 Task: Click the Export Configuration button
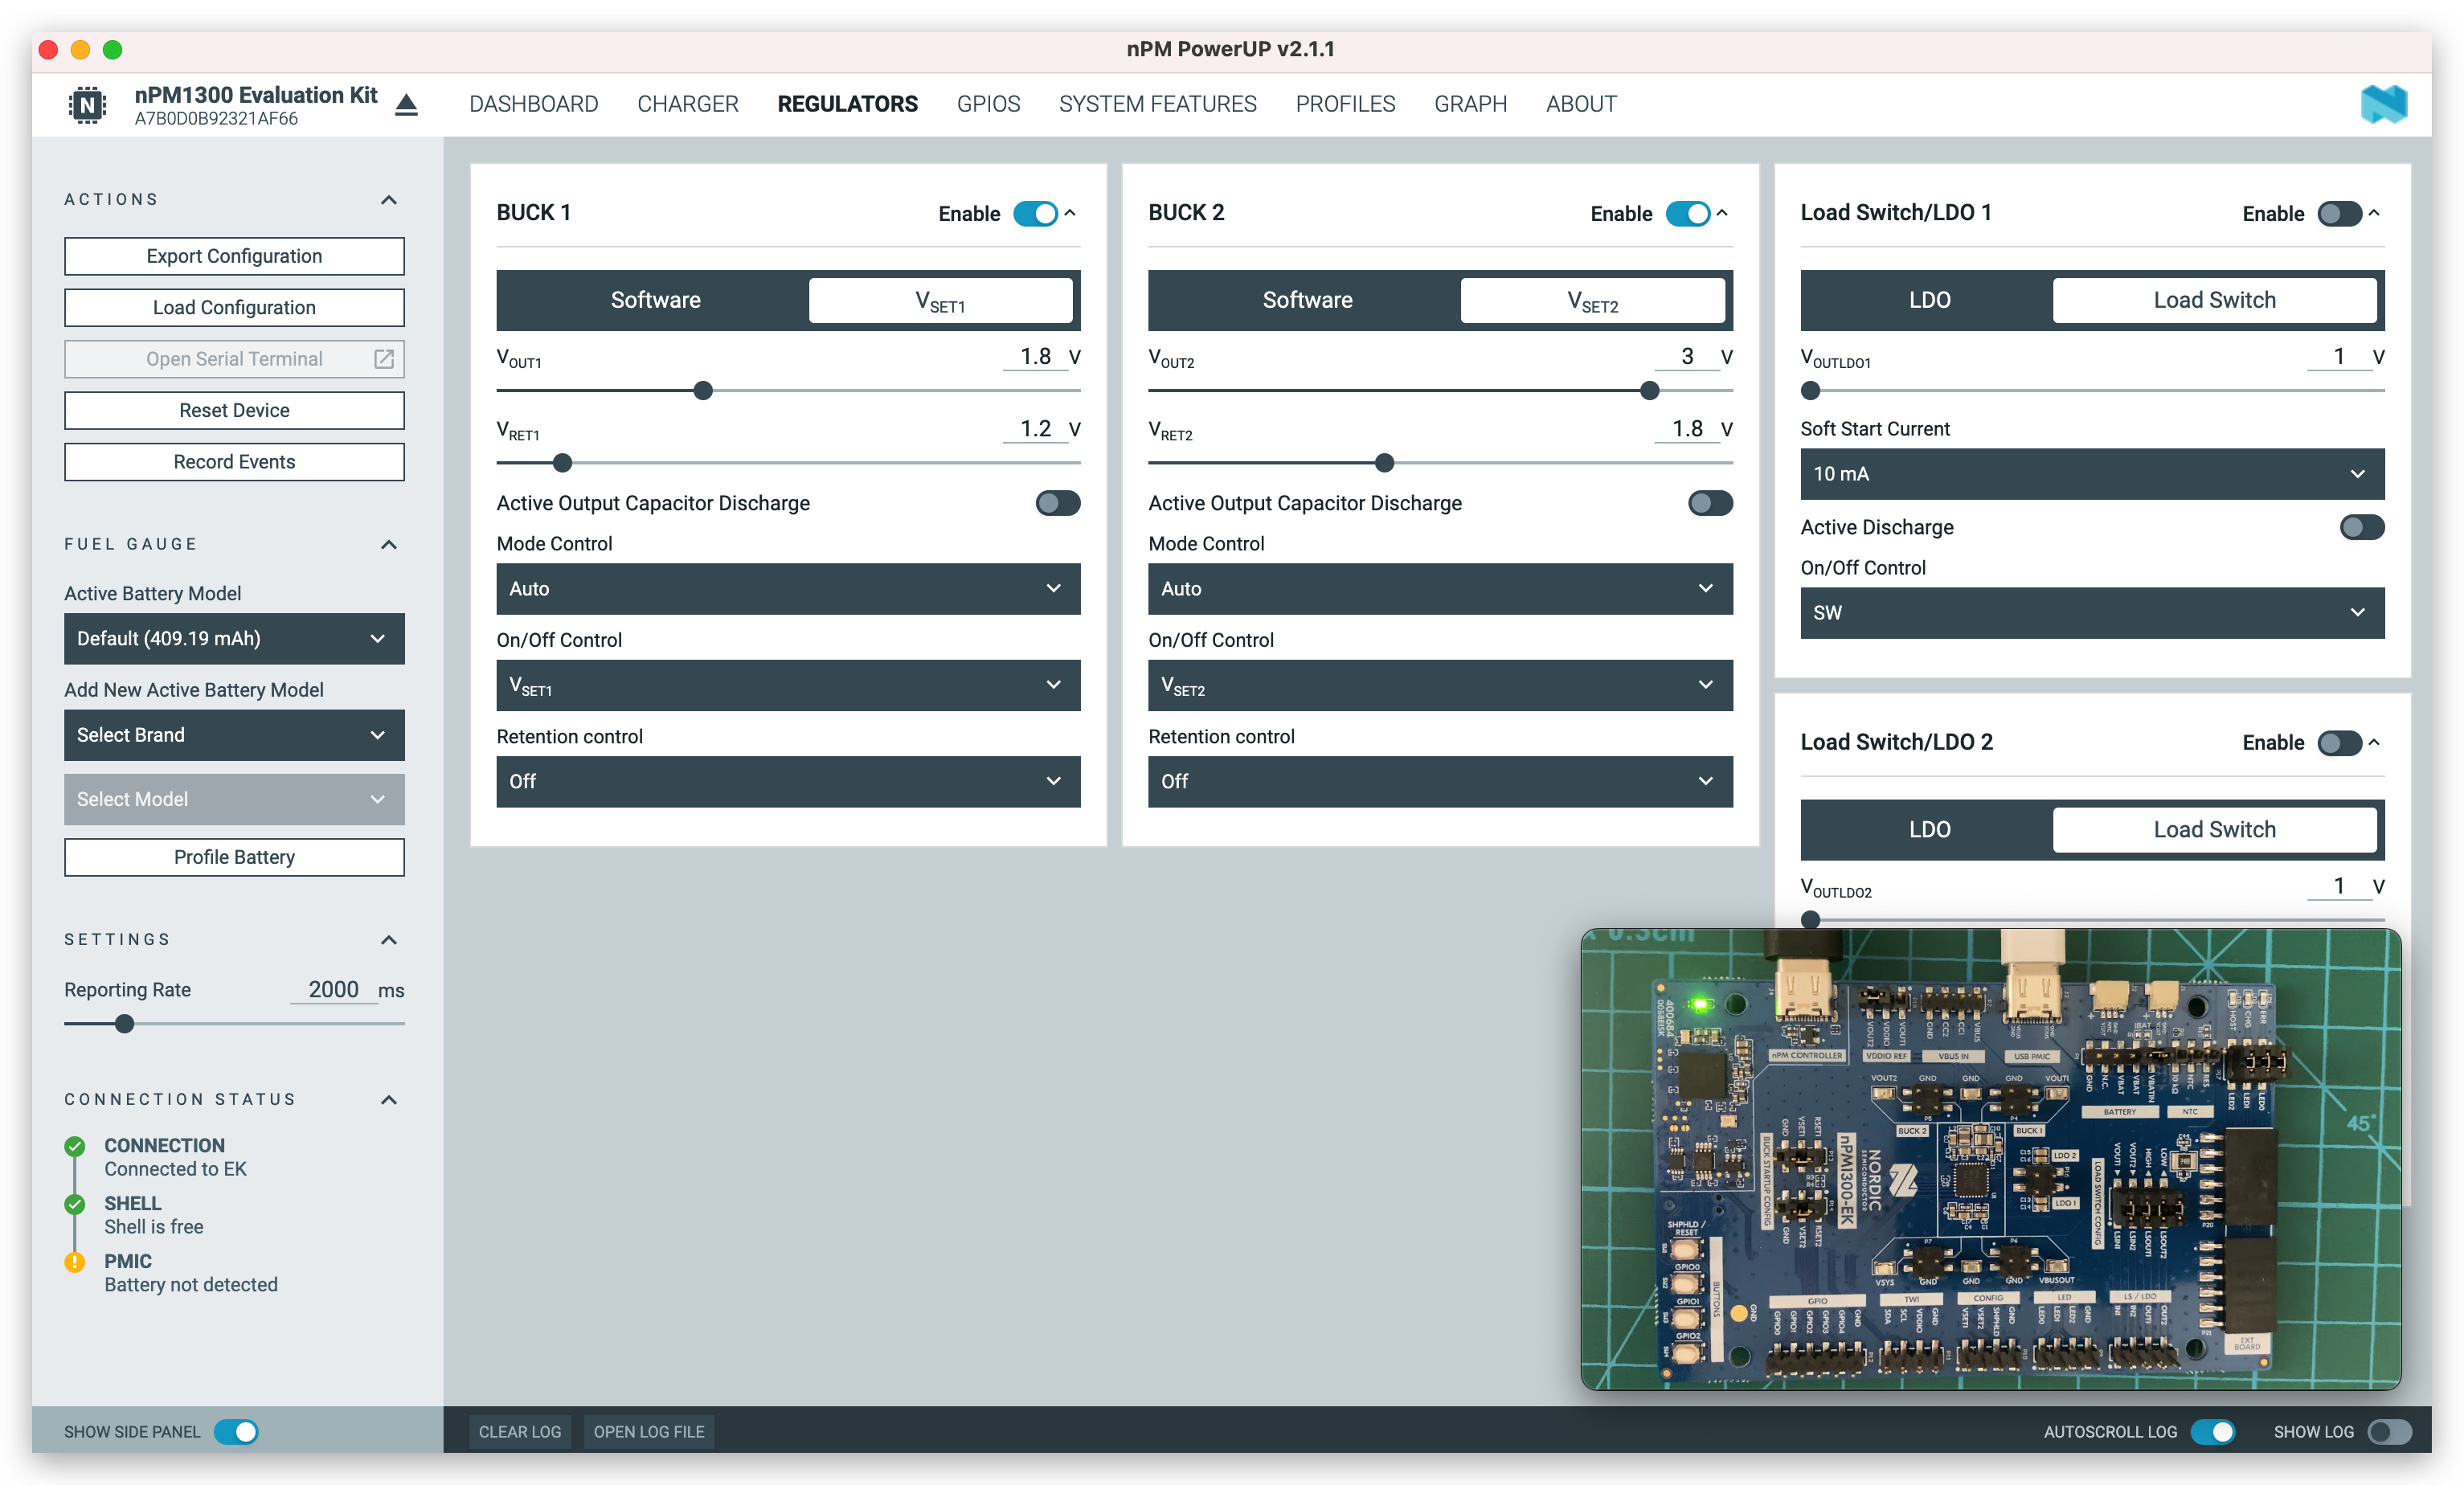click(x=234, y=256)
